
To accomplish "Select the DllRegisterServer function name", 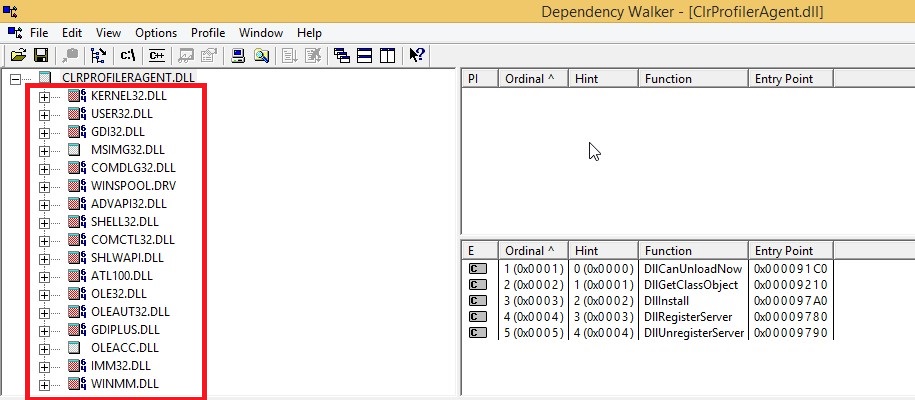I will click(689, 317).
